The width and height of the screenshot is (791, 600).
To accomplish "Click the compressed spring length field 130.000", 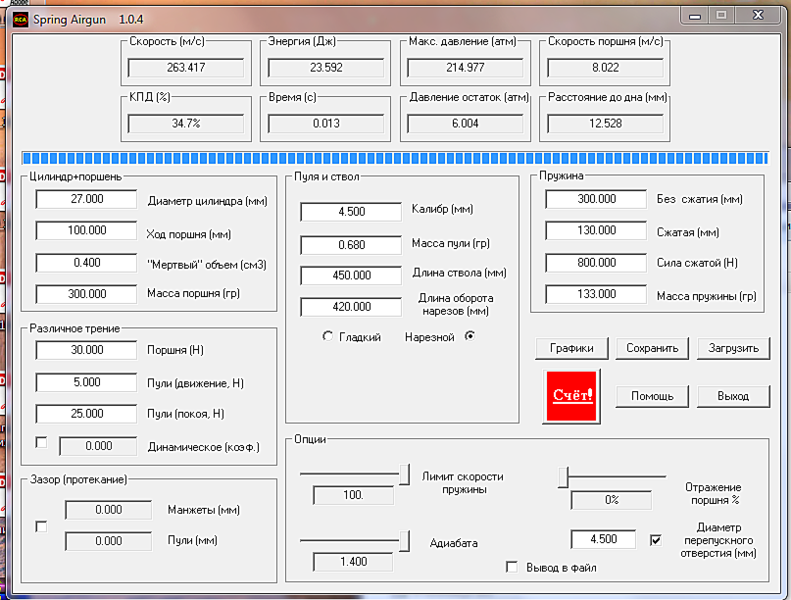I will [x=596, y=231].
